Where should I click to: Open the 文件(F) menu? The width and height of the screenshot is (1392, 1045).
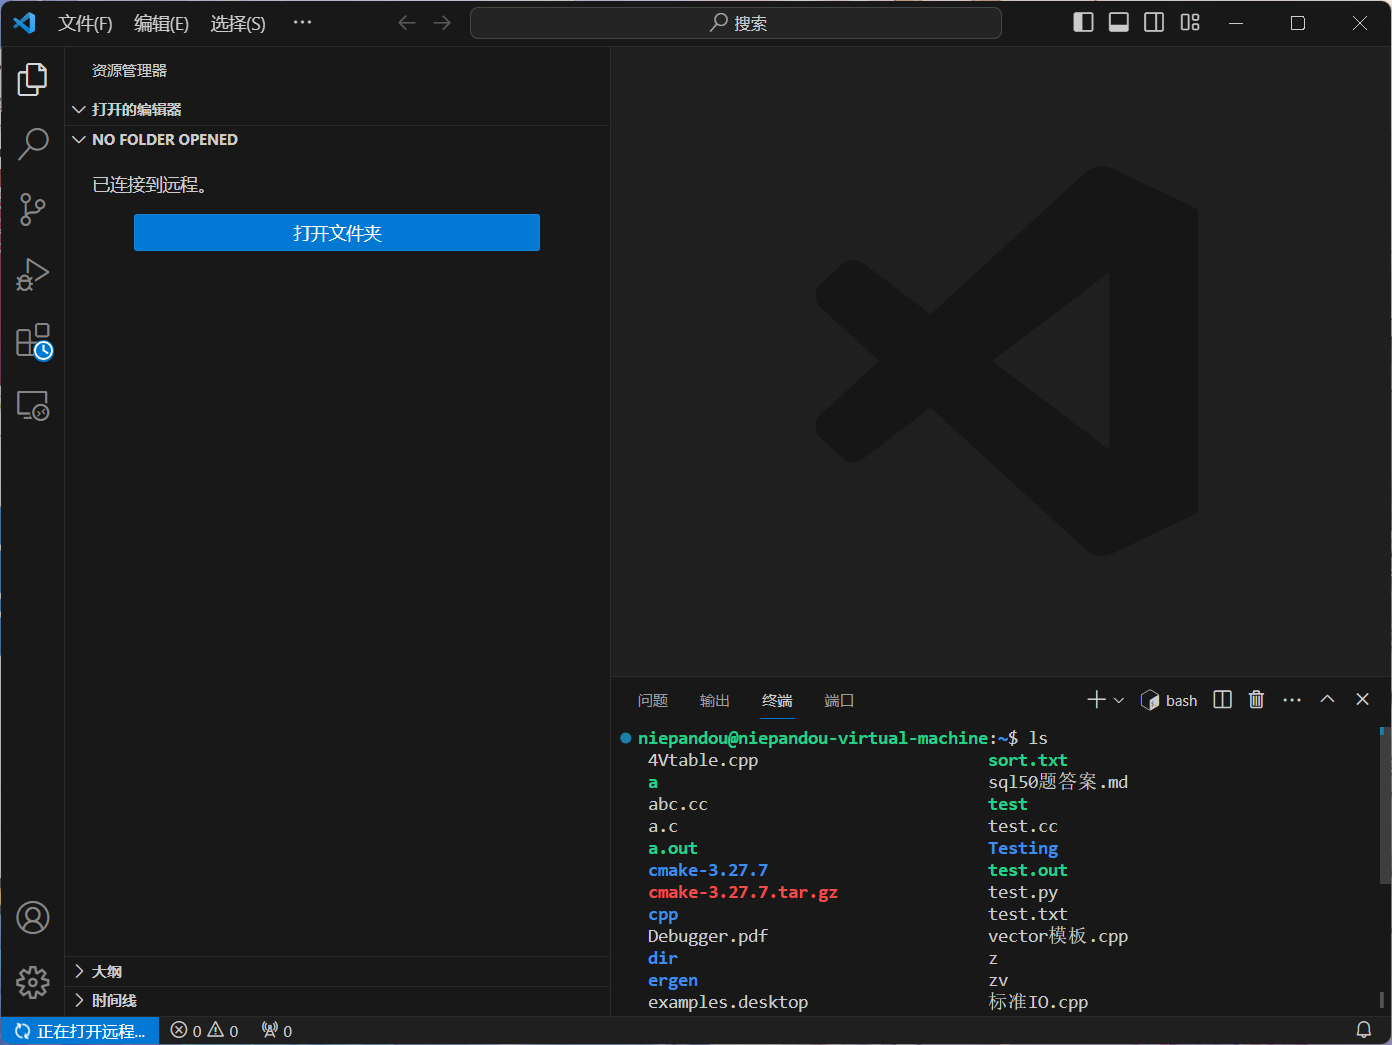coord(85,23)
